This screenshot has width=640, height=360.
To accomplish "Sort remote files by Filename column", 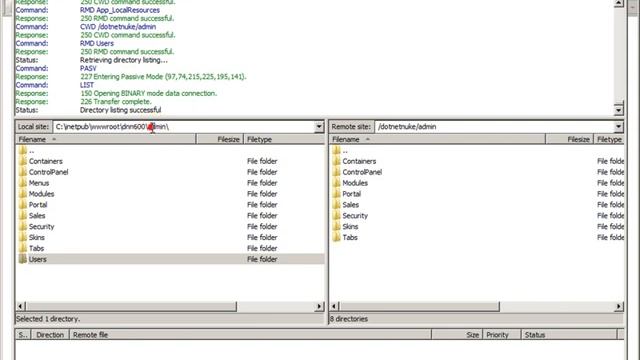I will [x=437, y=140].
